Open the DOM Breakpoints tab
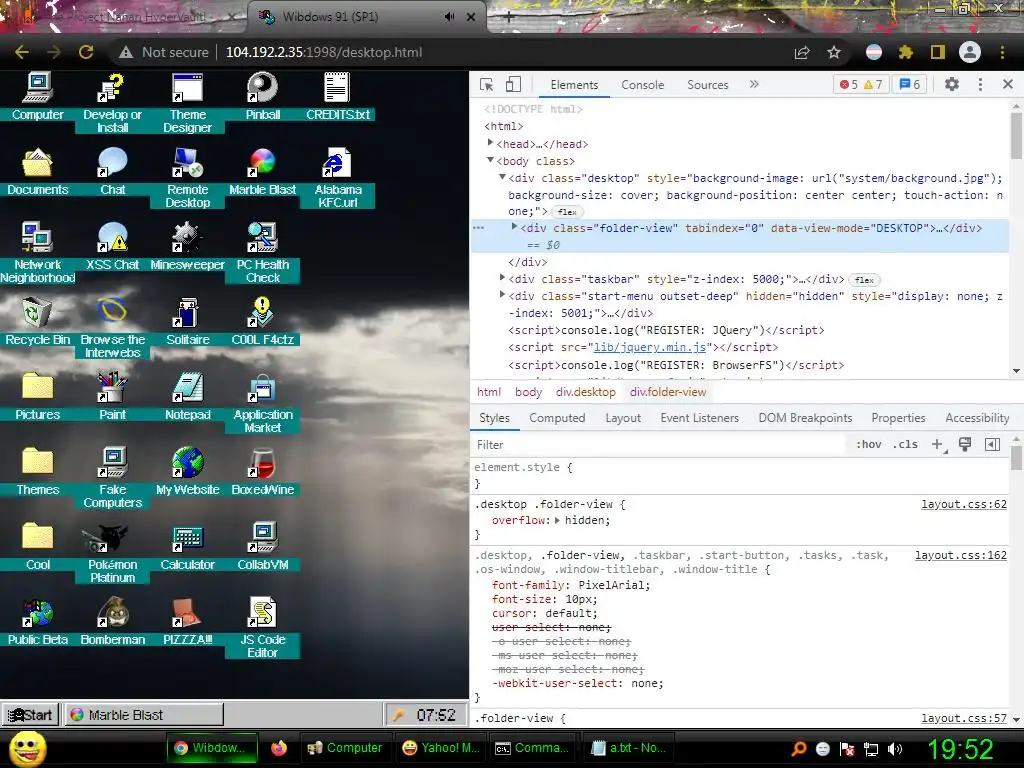This screenshot has height=768, width=1024. 805,418
